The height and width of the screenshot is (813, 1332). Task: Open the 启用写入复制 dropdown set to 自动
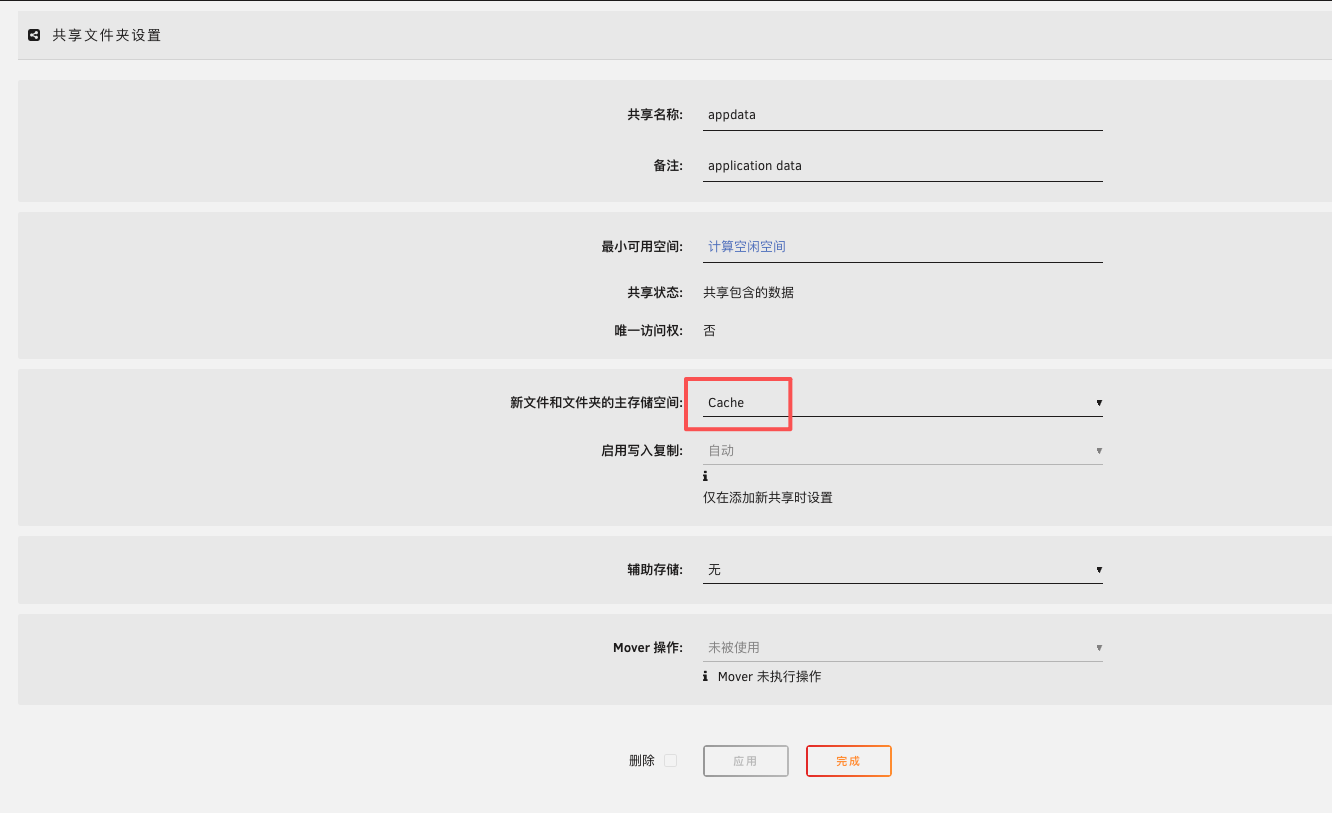[902, 451]
